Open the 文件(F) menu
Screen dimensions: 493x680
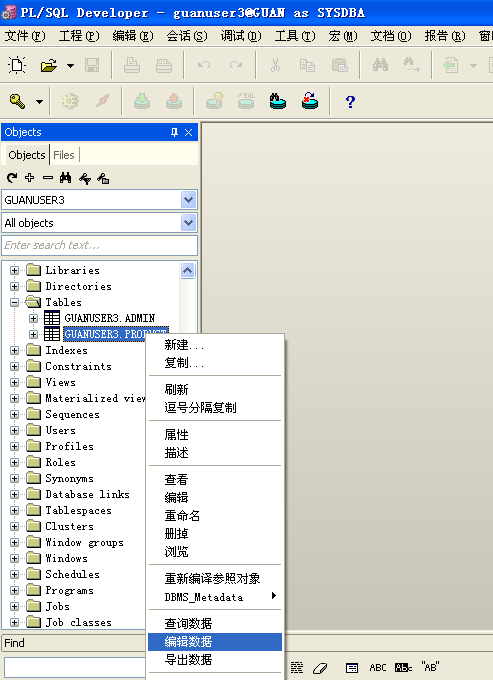(25, 36)
